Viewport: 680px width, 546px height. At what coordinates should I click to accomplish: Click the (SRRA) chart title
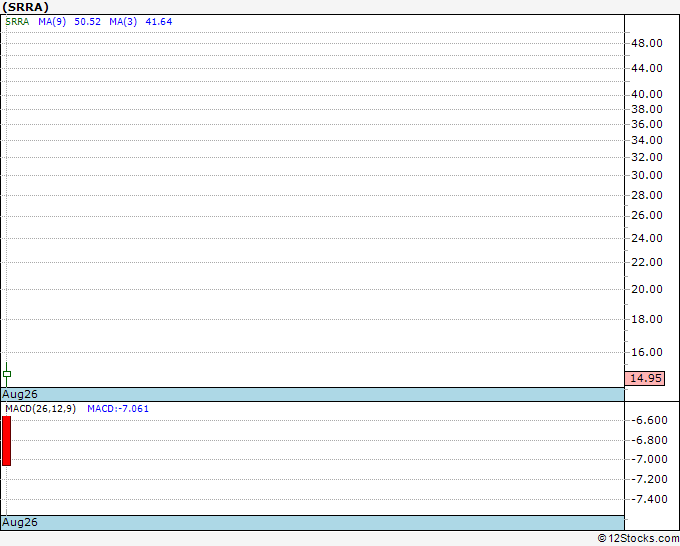click(25, 7)
